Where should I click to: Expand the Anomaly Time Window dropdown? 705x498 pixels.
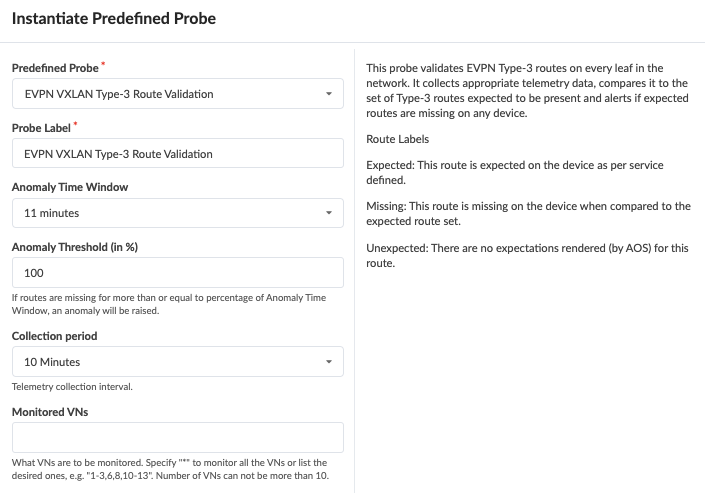[170, 213]
